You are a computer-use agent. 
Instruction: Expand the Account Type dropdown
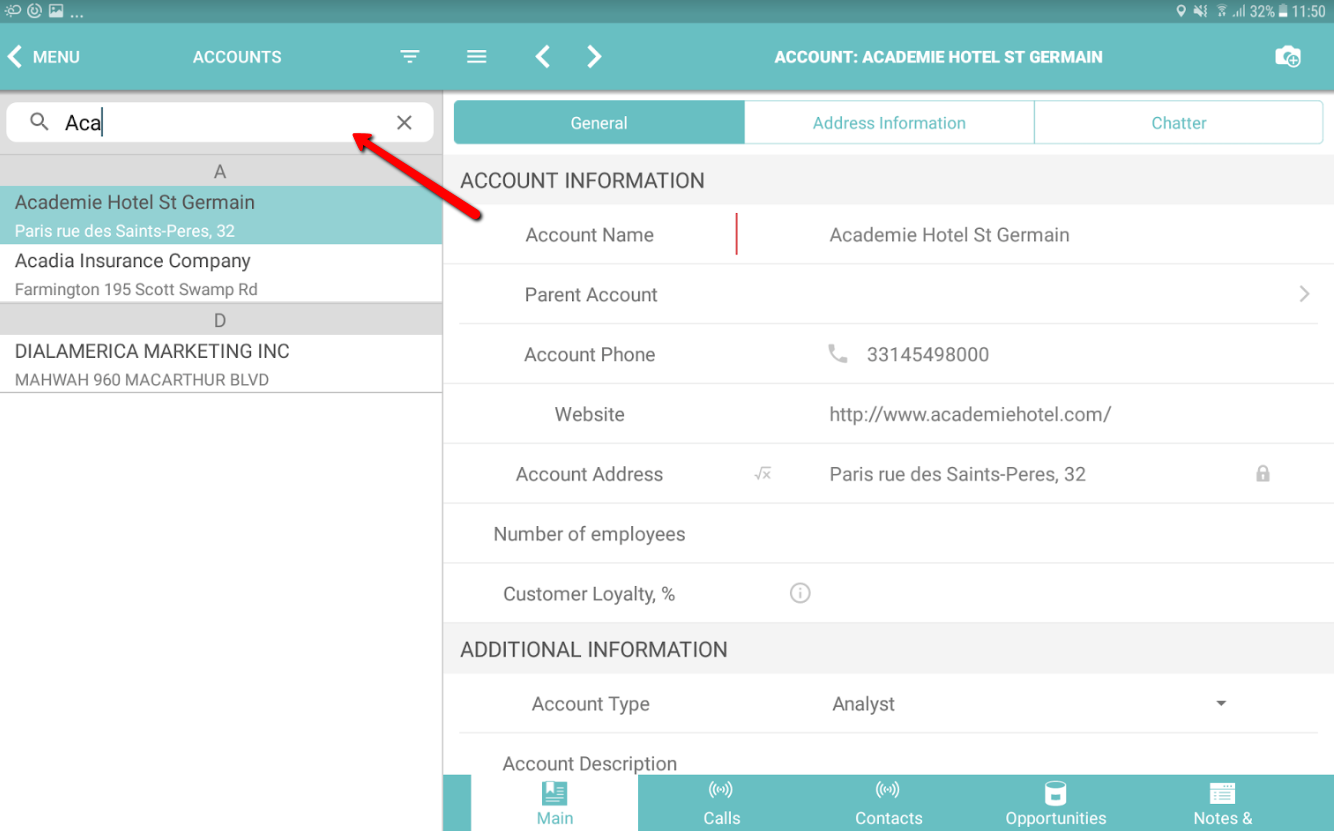pos(1221,704)
